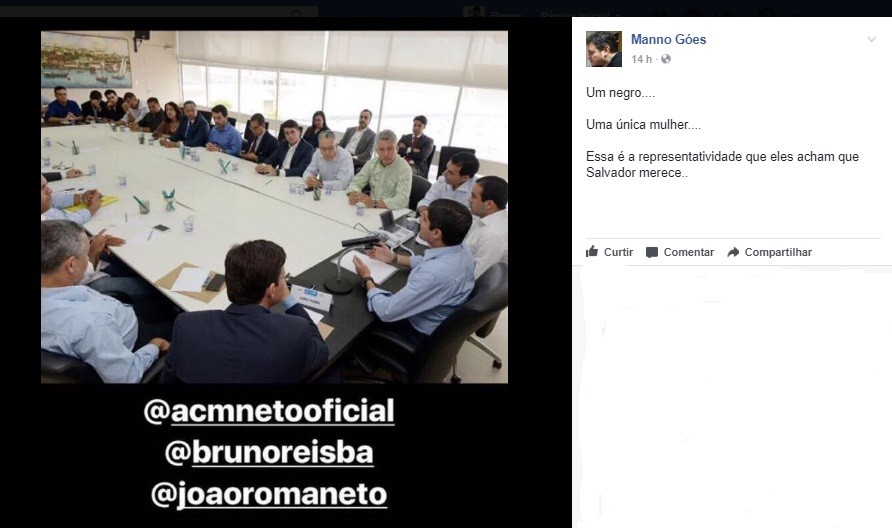Open the @brunoreisba mention

click(x=269, y=452)
